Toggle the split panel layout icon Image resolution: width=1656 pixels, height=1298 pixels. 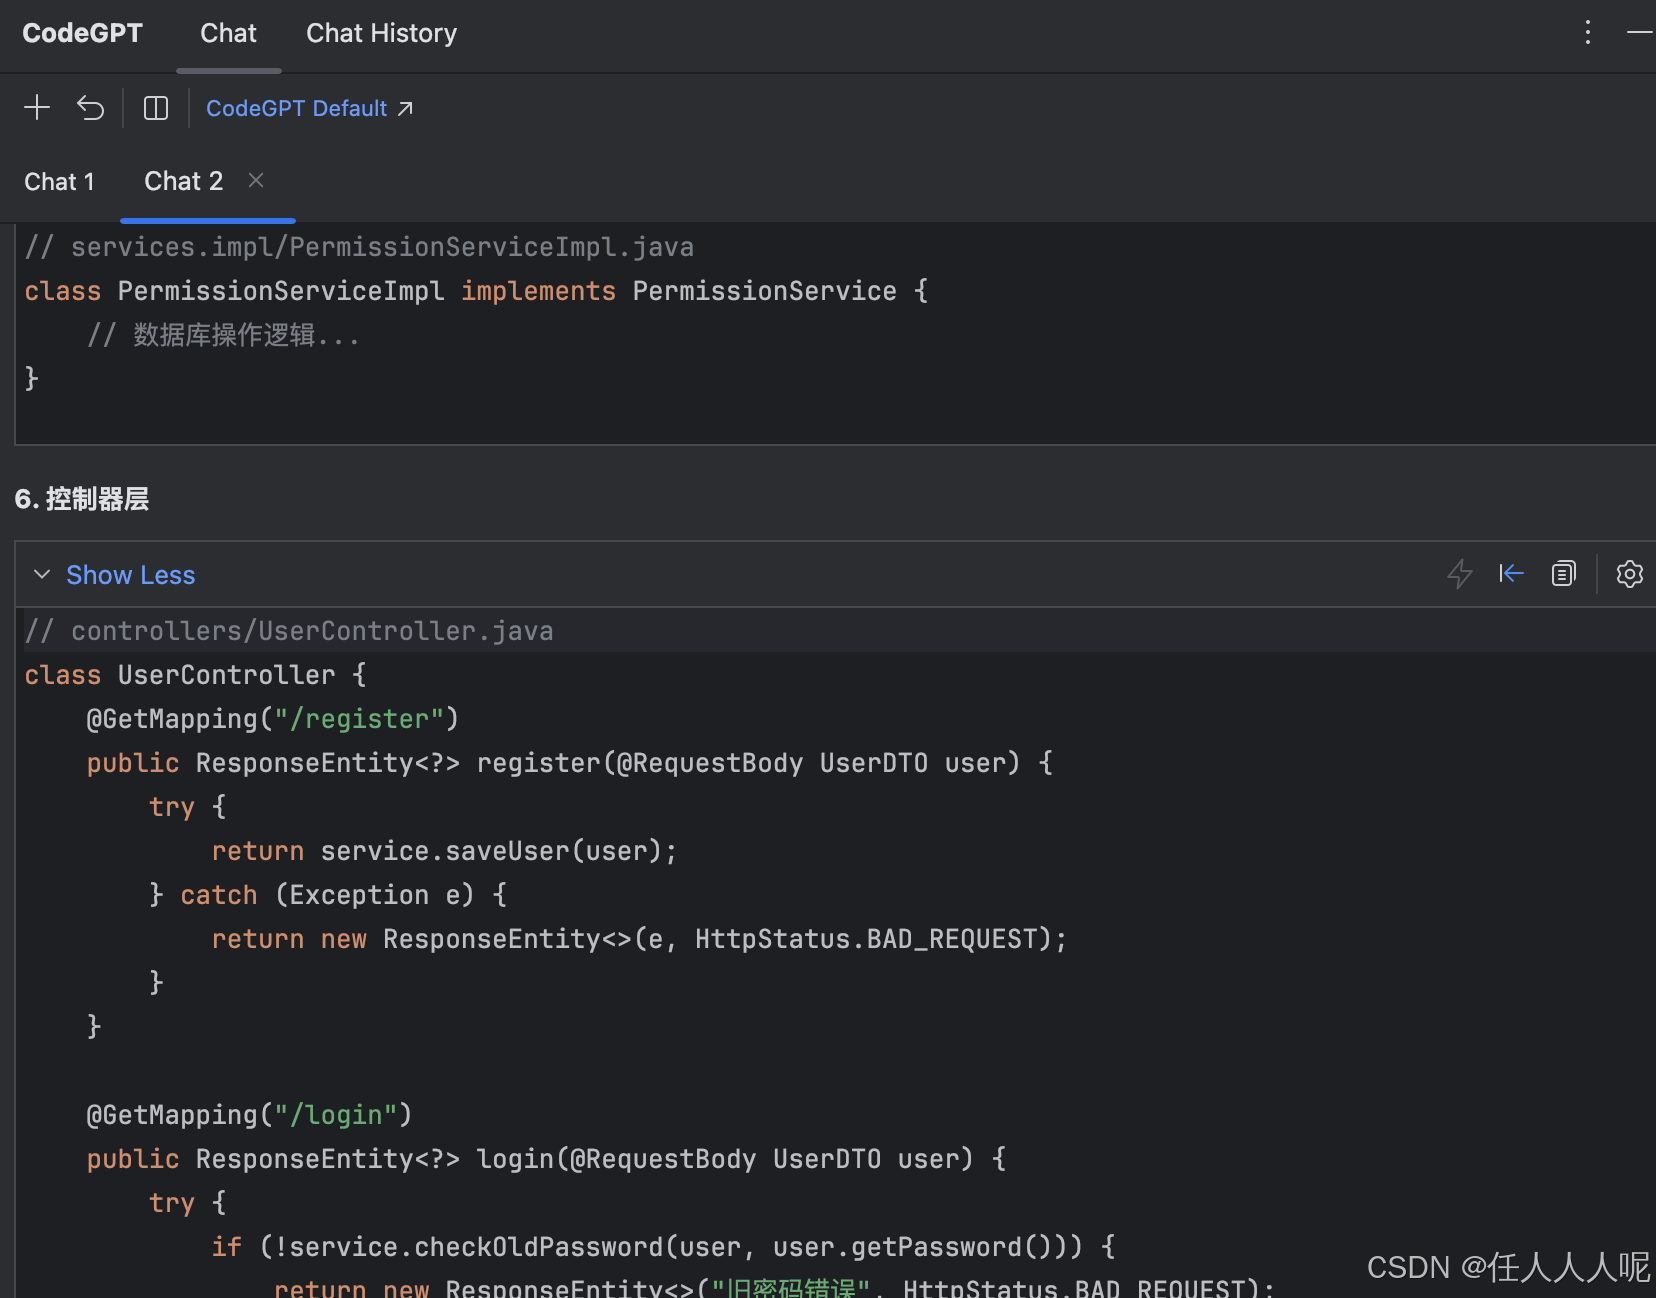(156, 108)
